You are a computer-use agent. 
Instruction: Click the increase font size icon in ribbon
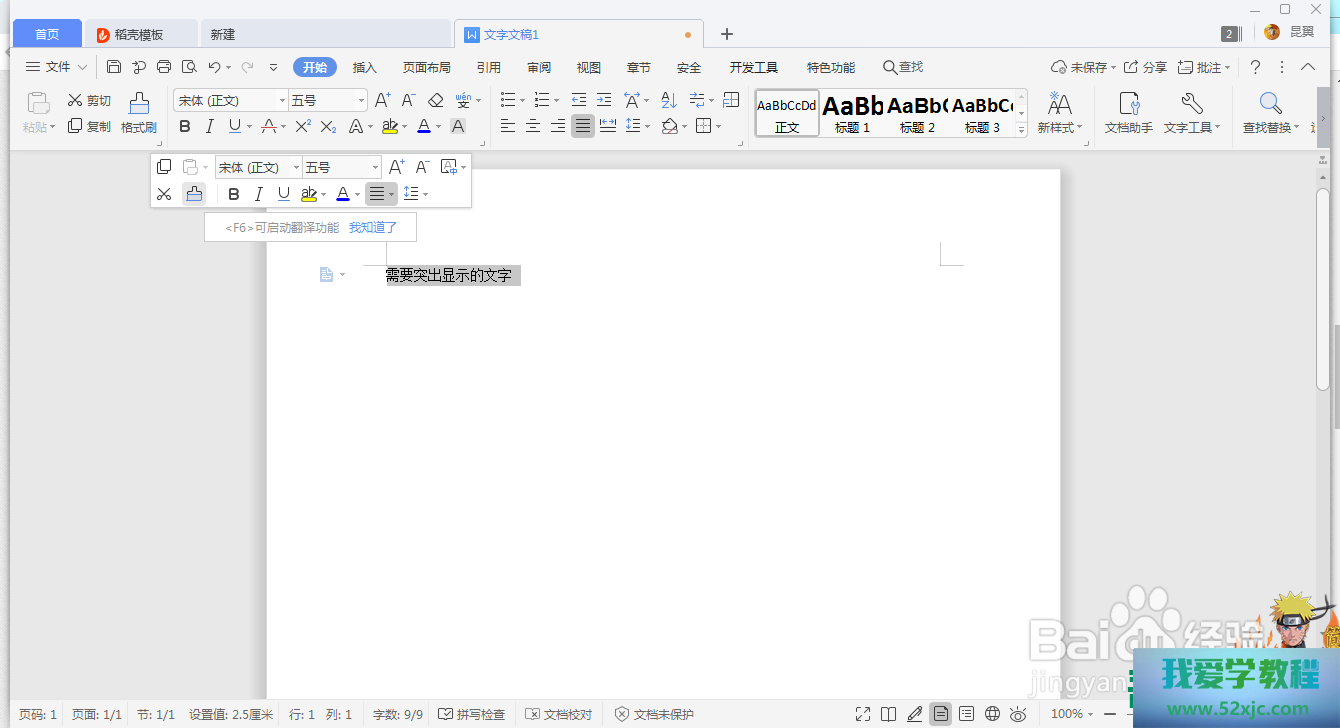coord(383,100)
